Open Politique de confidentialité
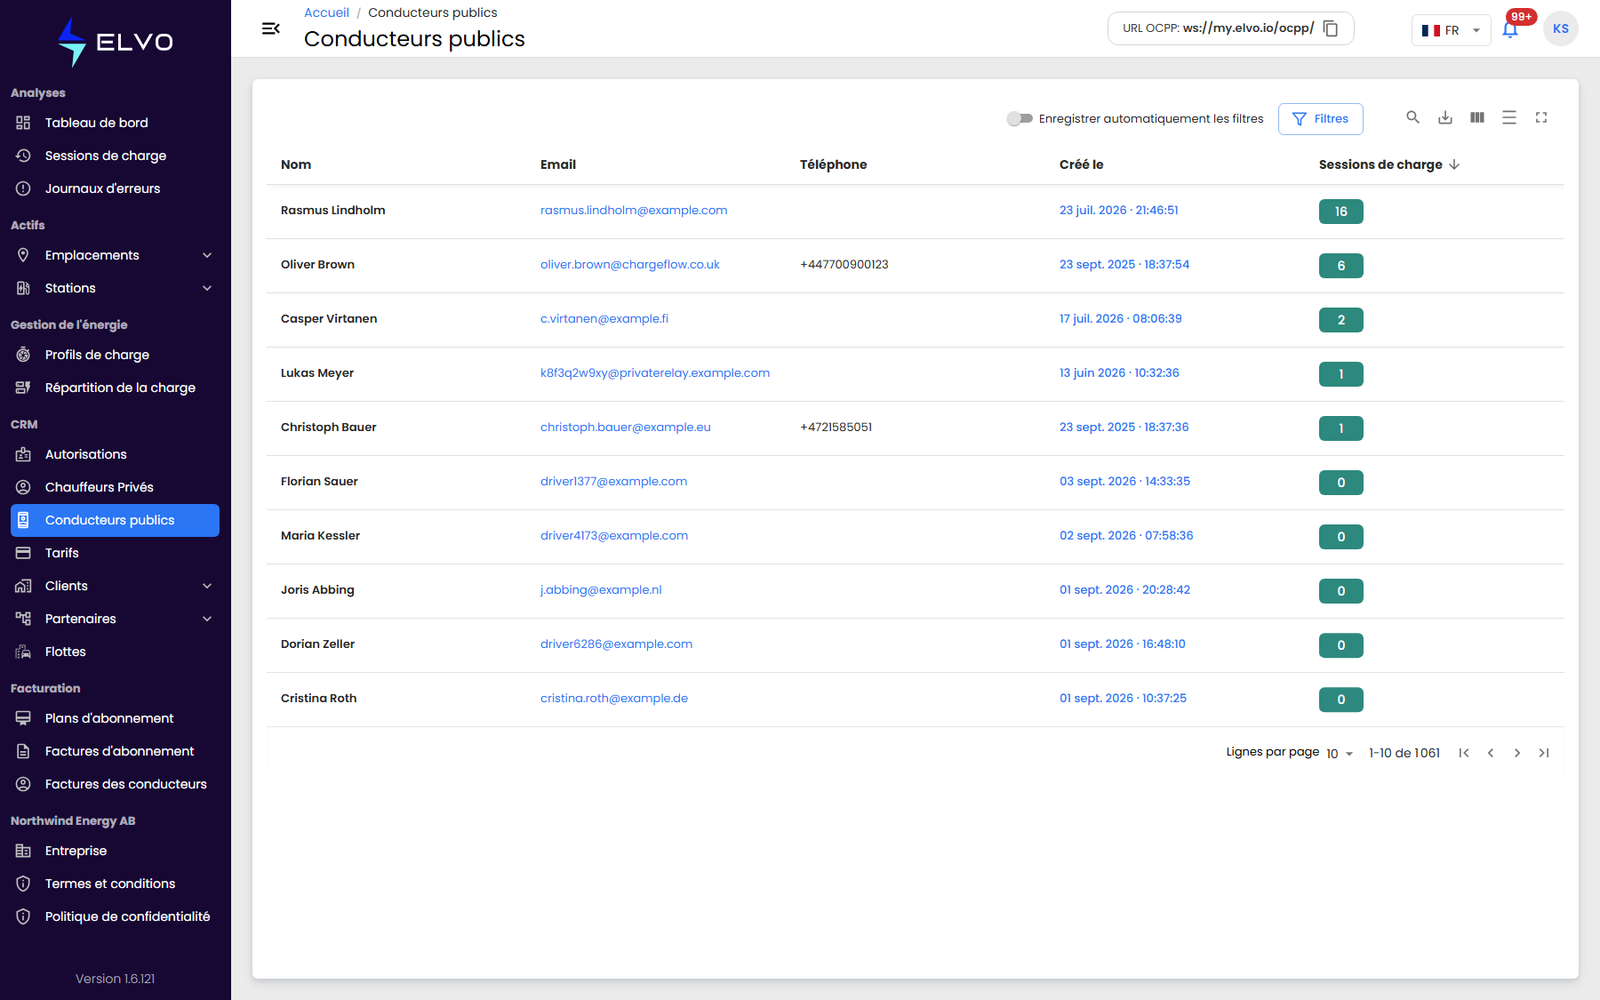Image resolution: width=1600 pixels, height=1000 pixels. pyautogui.click(x=115, y=917)
